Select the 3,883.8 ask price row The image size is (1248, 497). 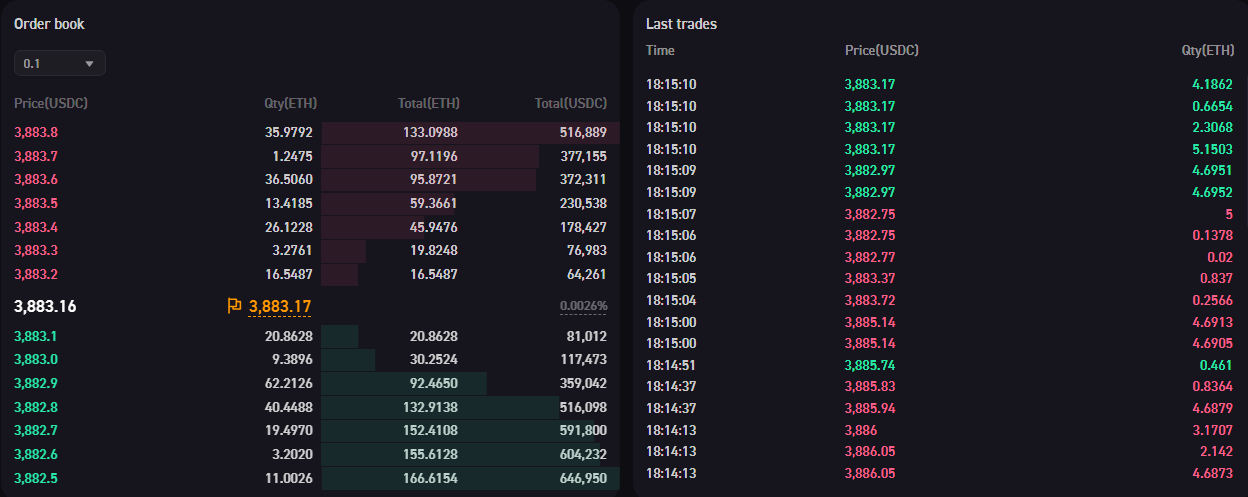tap(36, 132)
